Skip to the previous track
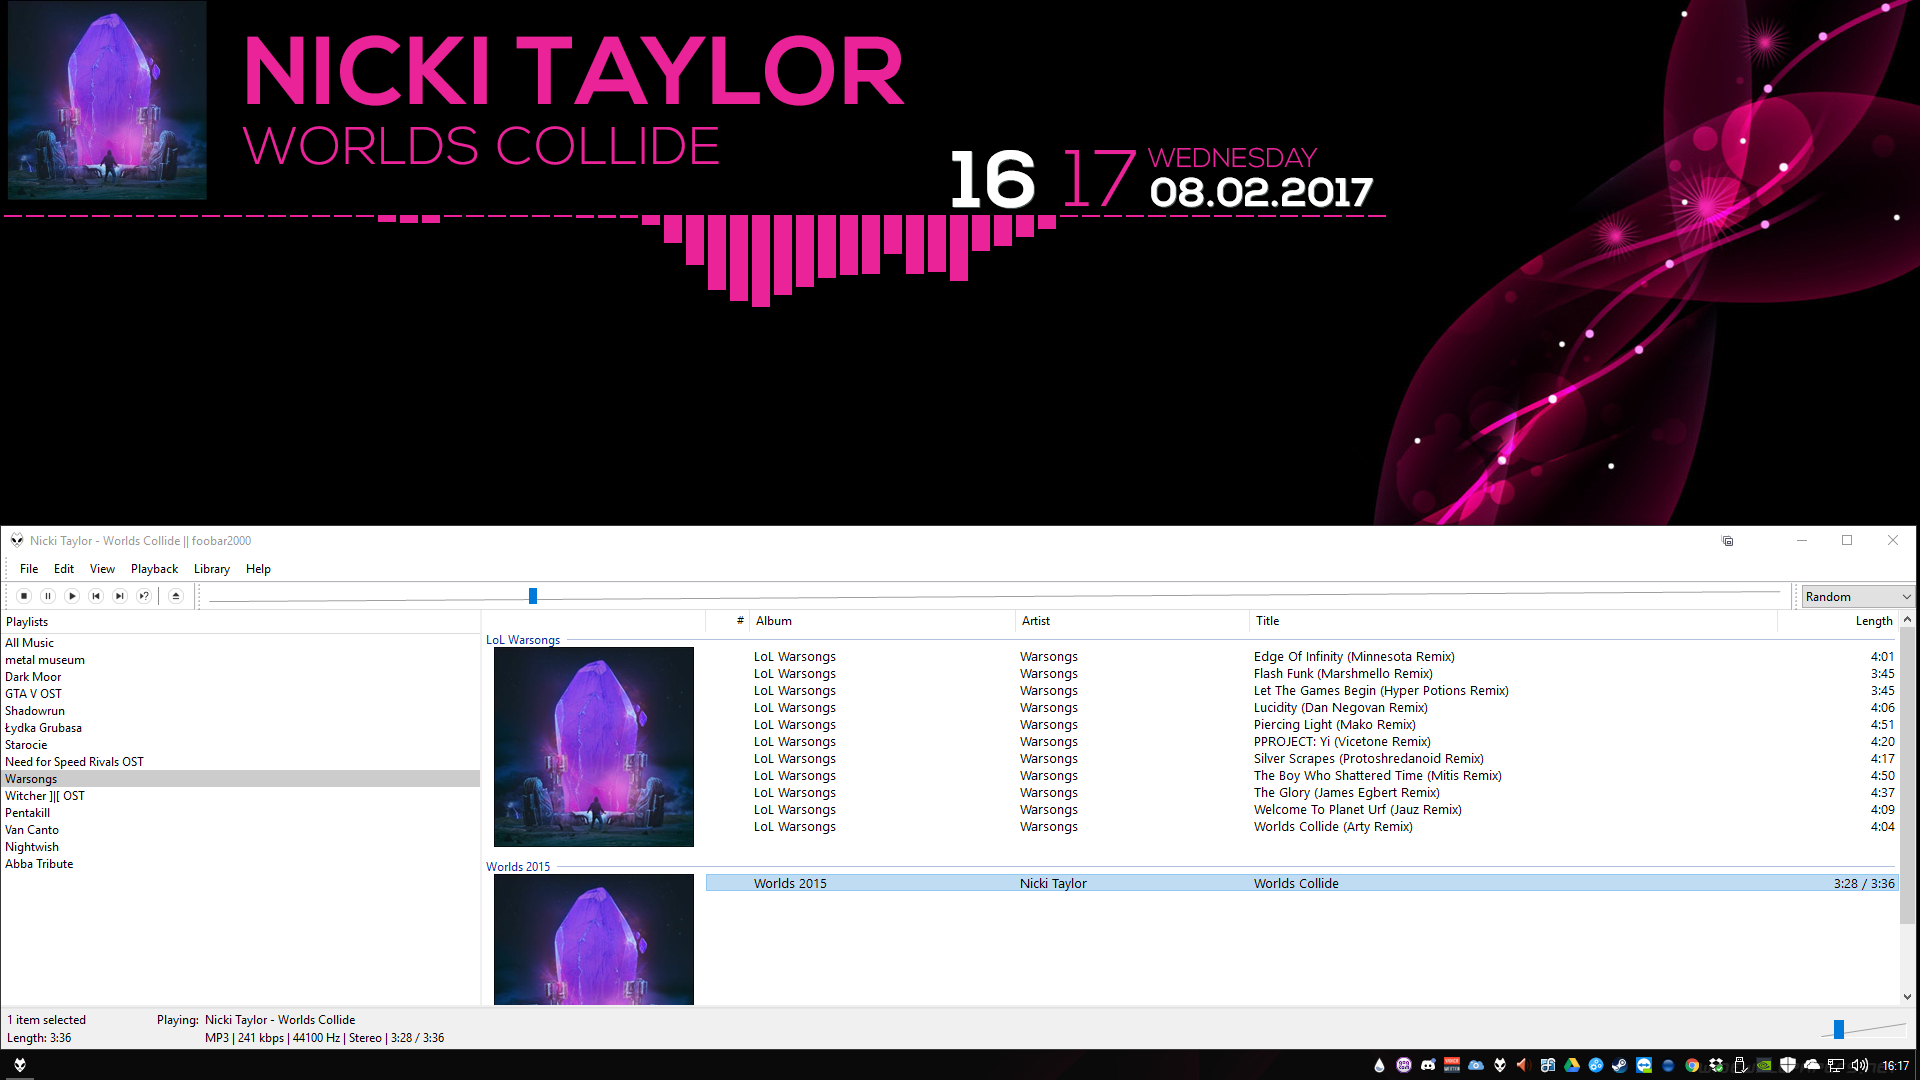1920x1080 pixels. 96,596
